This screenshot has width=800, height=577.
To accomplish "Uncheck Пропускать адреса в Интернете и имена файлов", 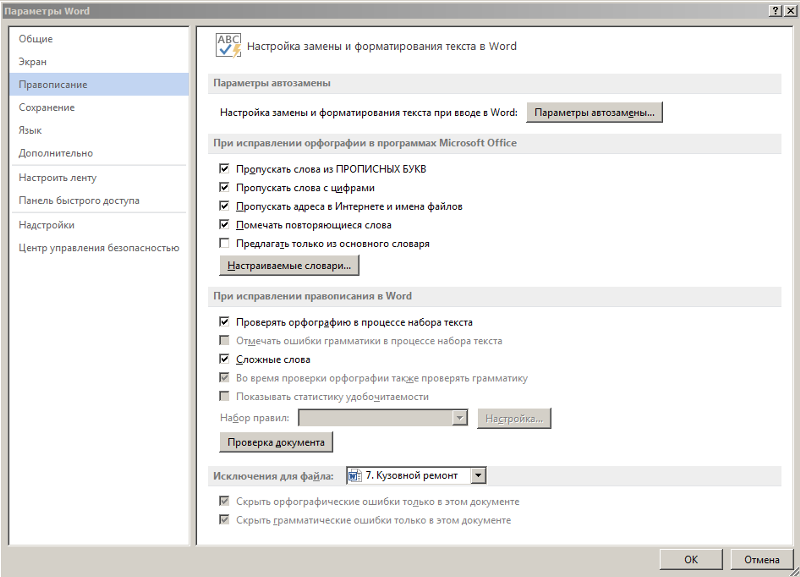I will tap(224, 206).
